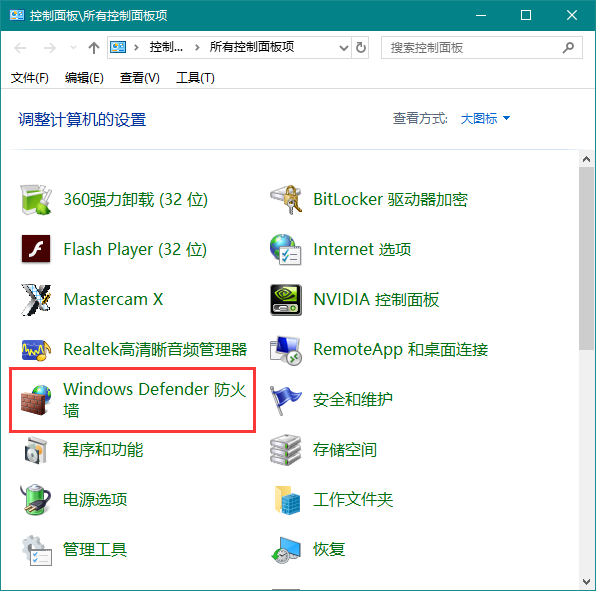Click the BitLocker padlock icon
The width and height of the screenshot is (596, 591).
286,200
